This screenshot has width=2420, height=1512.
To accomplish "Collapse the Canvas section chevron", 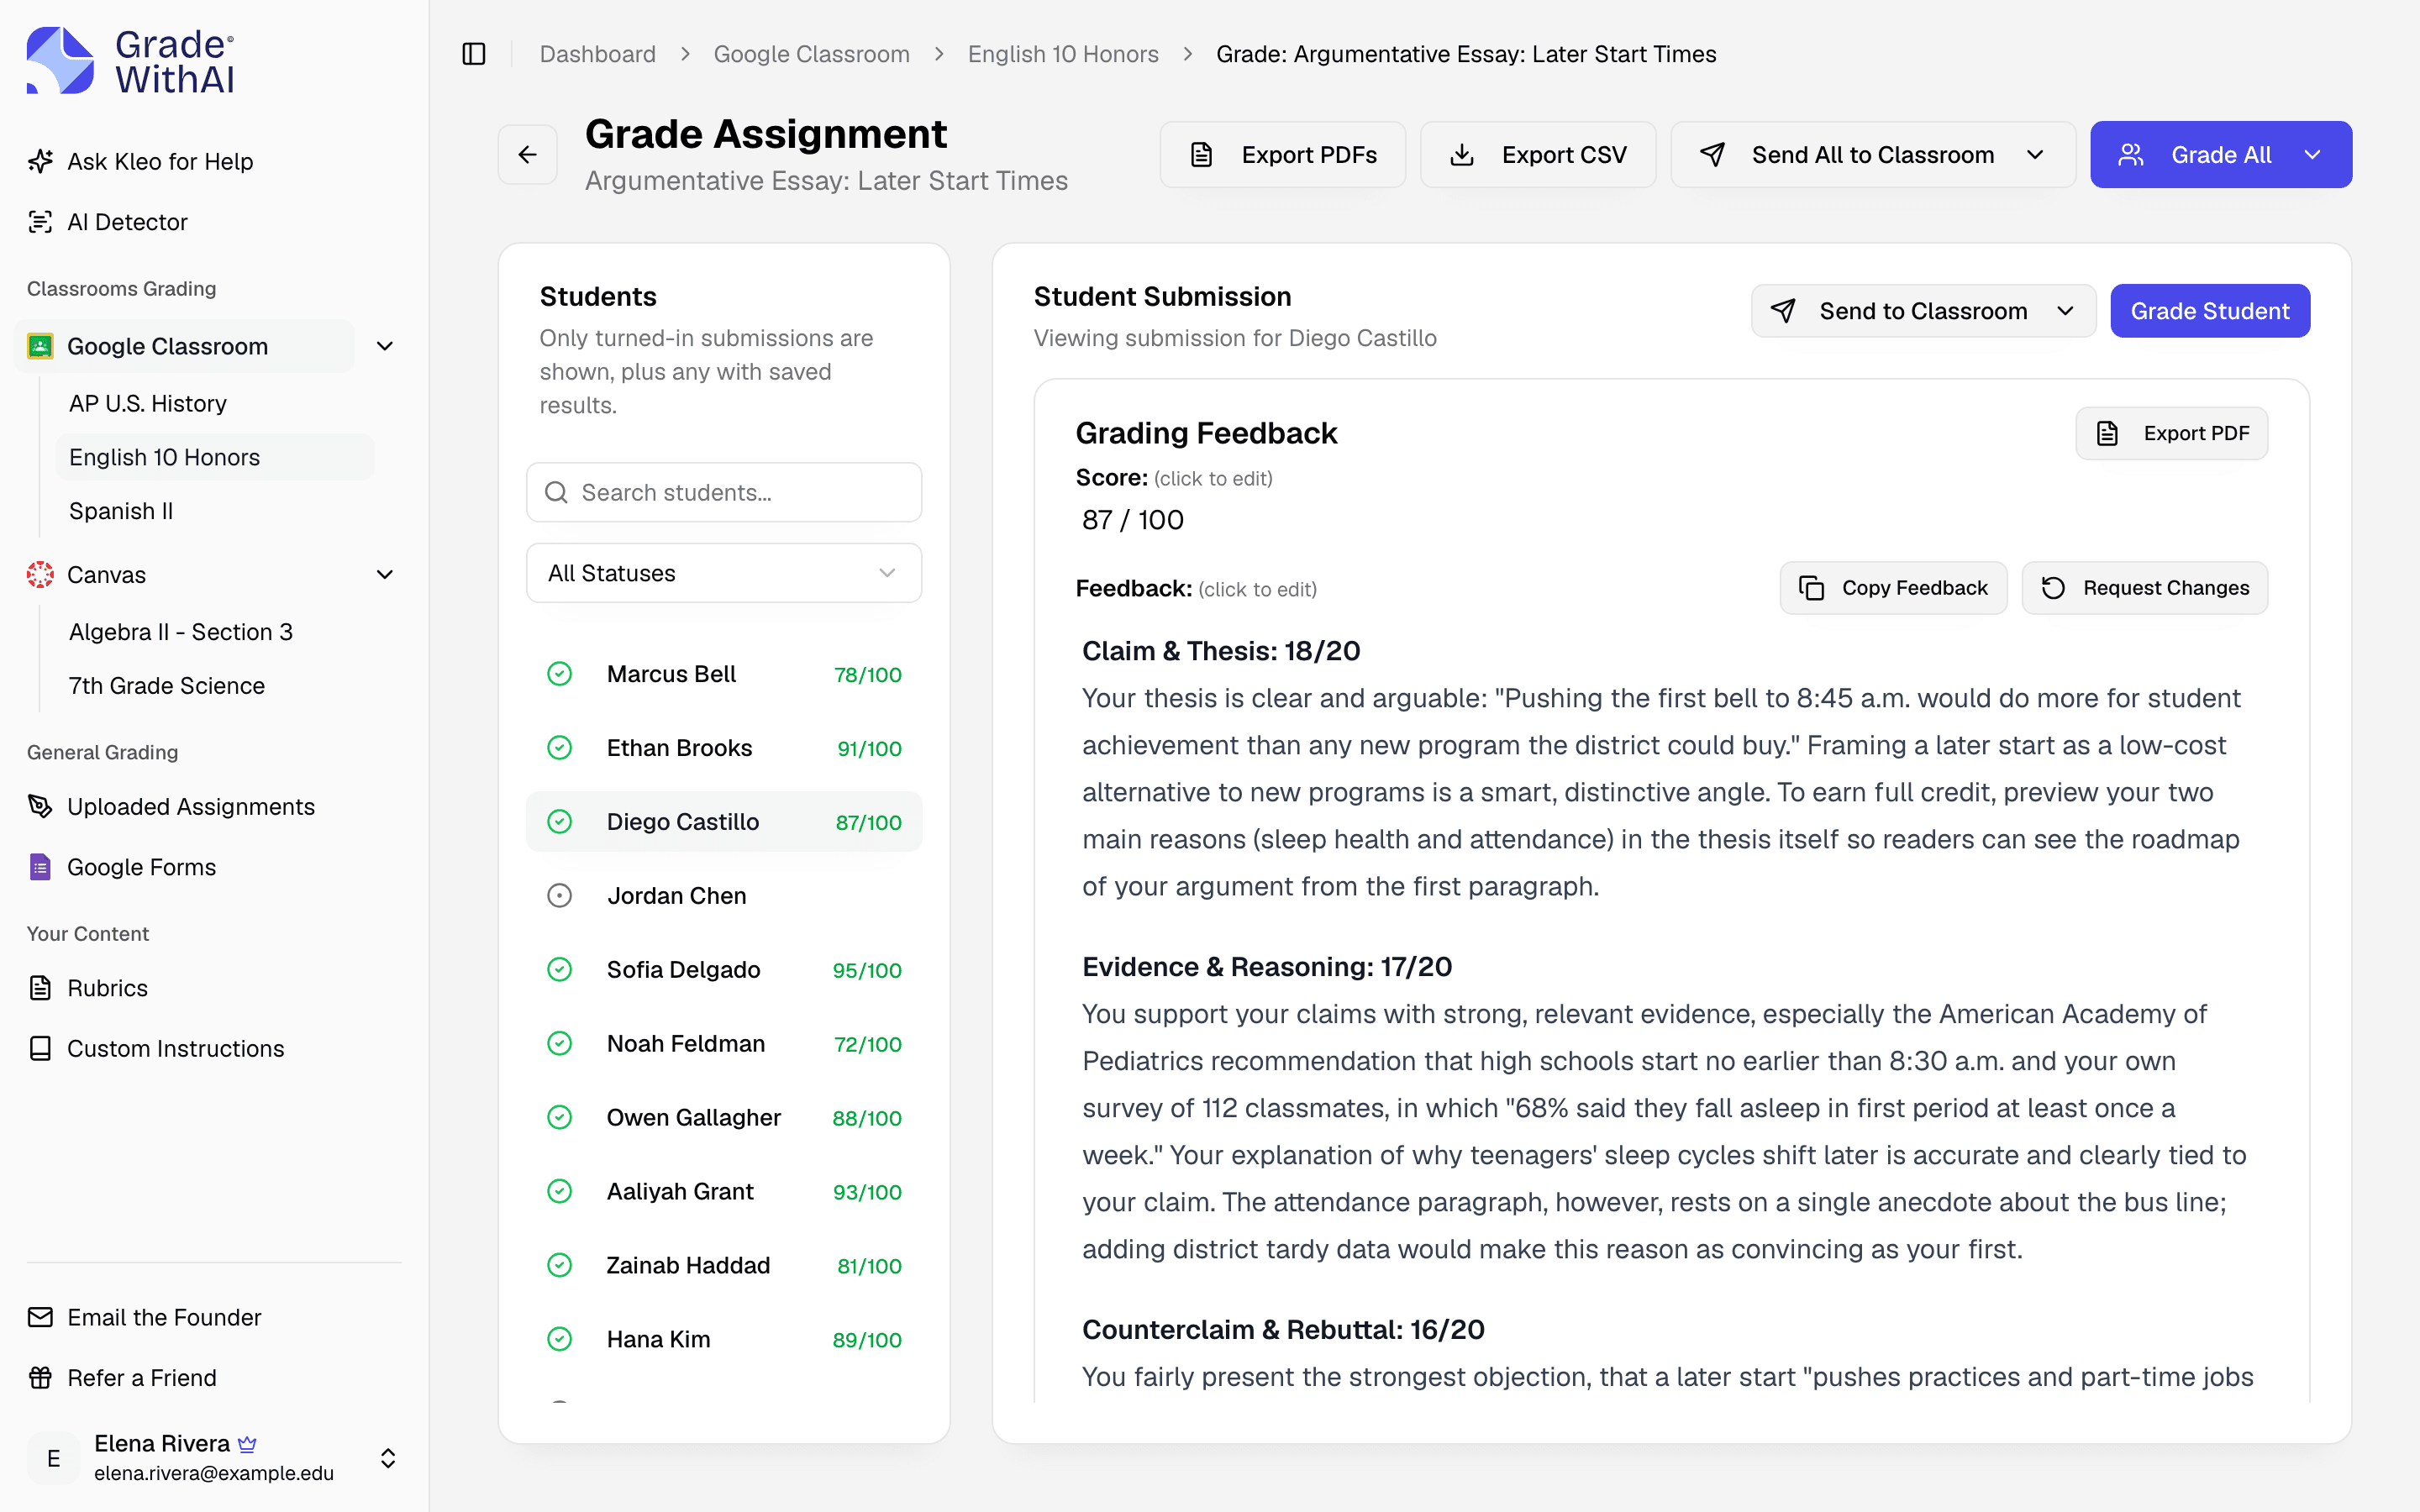I will pyautogui.click(x=385, y=574).
